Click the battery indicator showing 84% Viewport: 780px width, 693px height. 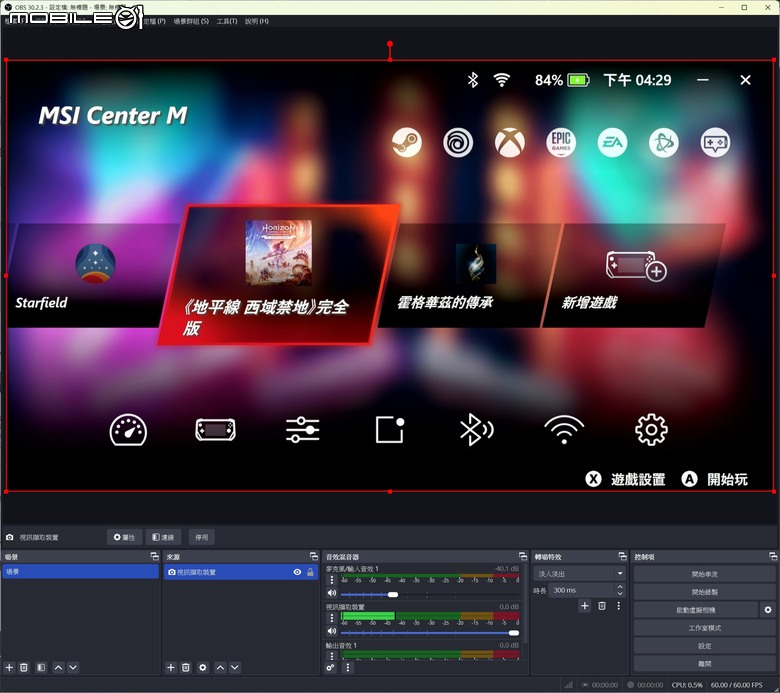562,80
